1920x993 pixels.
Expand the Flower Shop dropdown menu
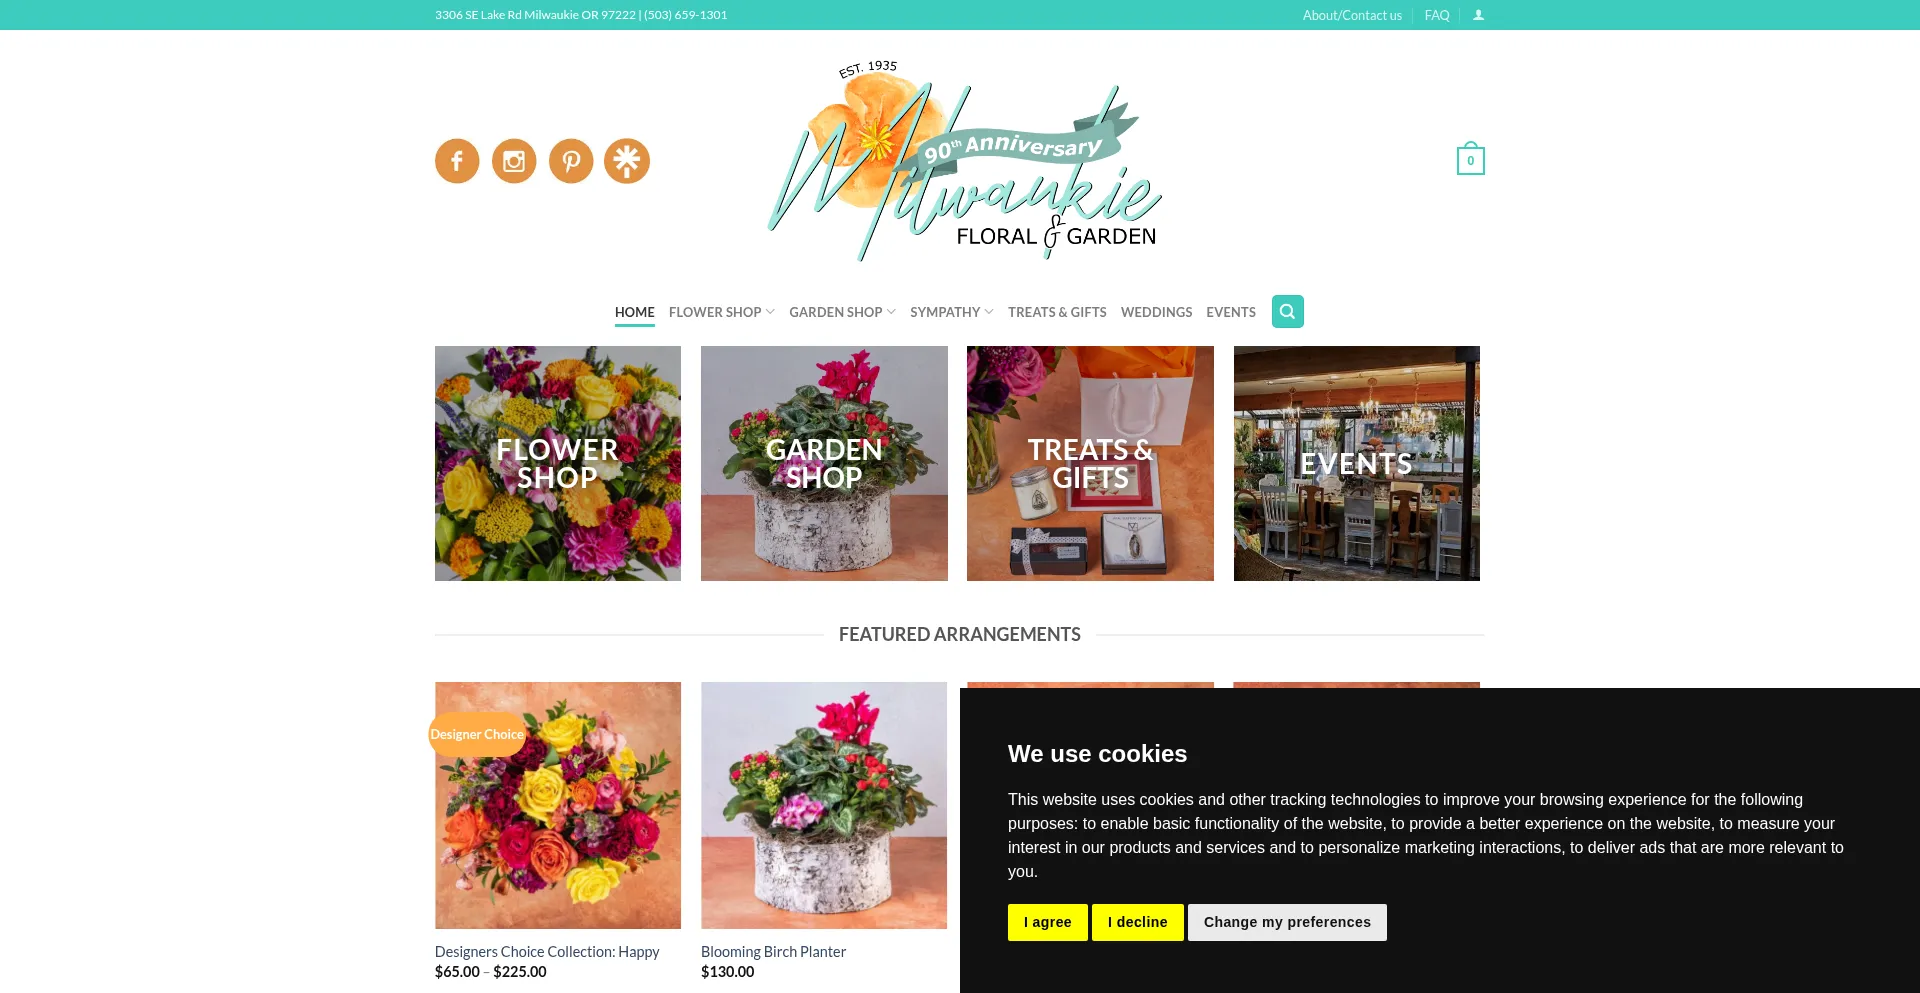pyautogui.click(x=722, y=312)
